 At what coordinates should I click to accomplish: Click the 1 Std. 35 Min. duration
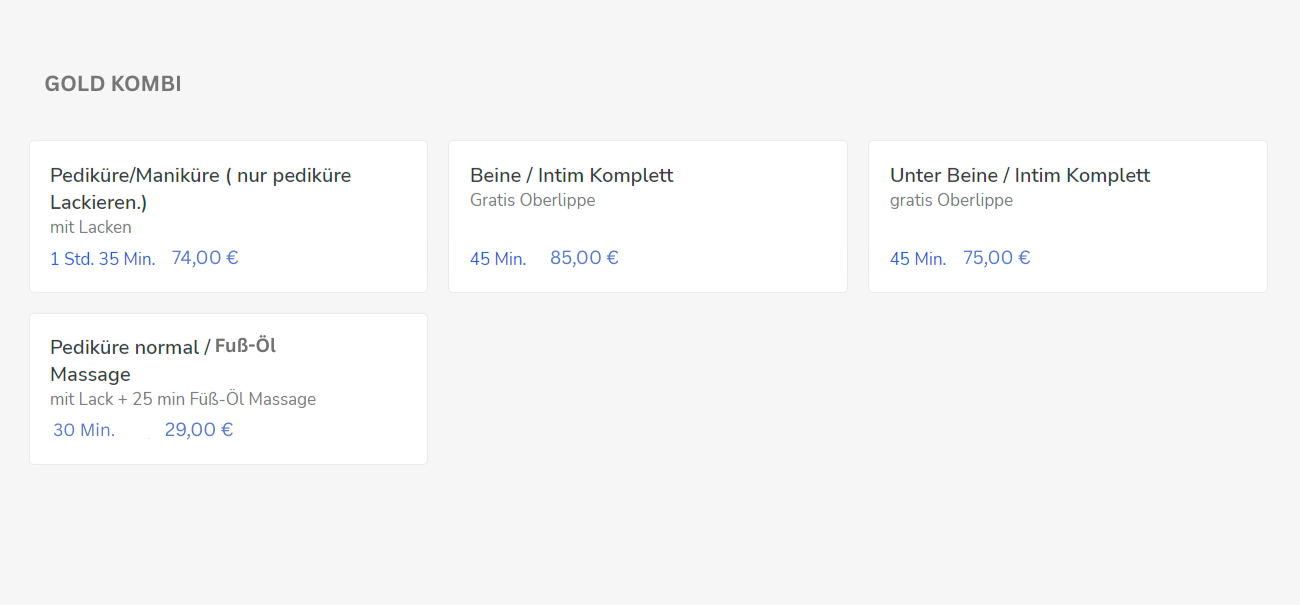click(103, 259)
